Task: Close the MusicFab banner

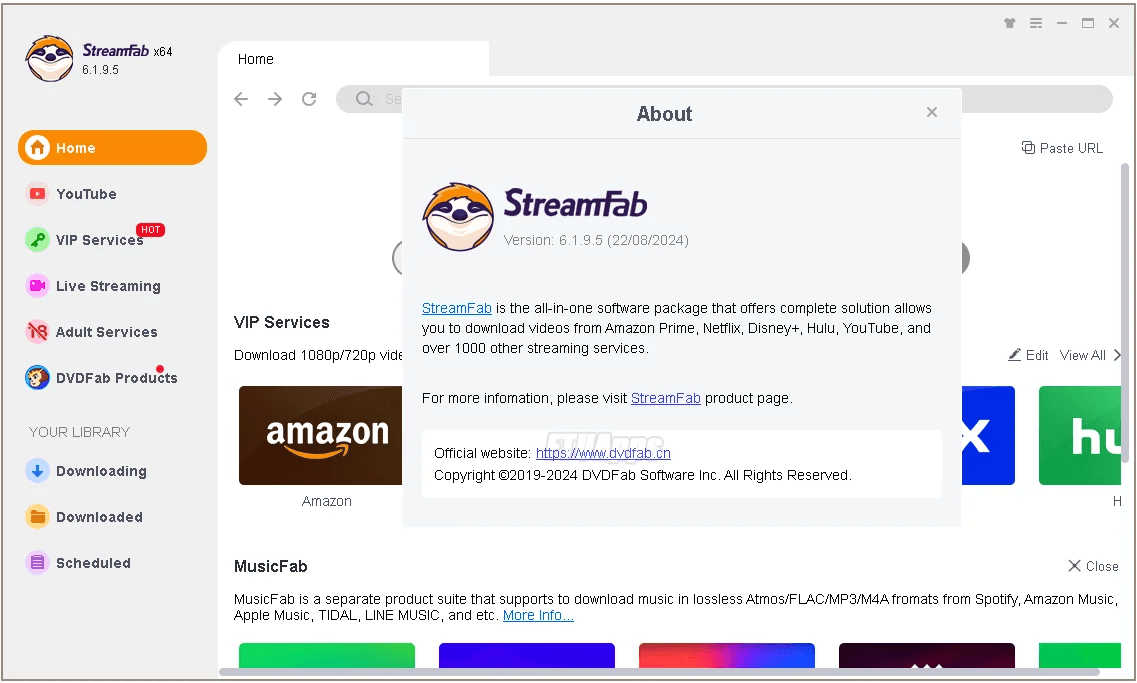Action: [x=1092, y=566]
